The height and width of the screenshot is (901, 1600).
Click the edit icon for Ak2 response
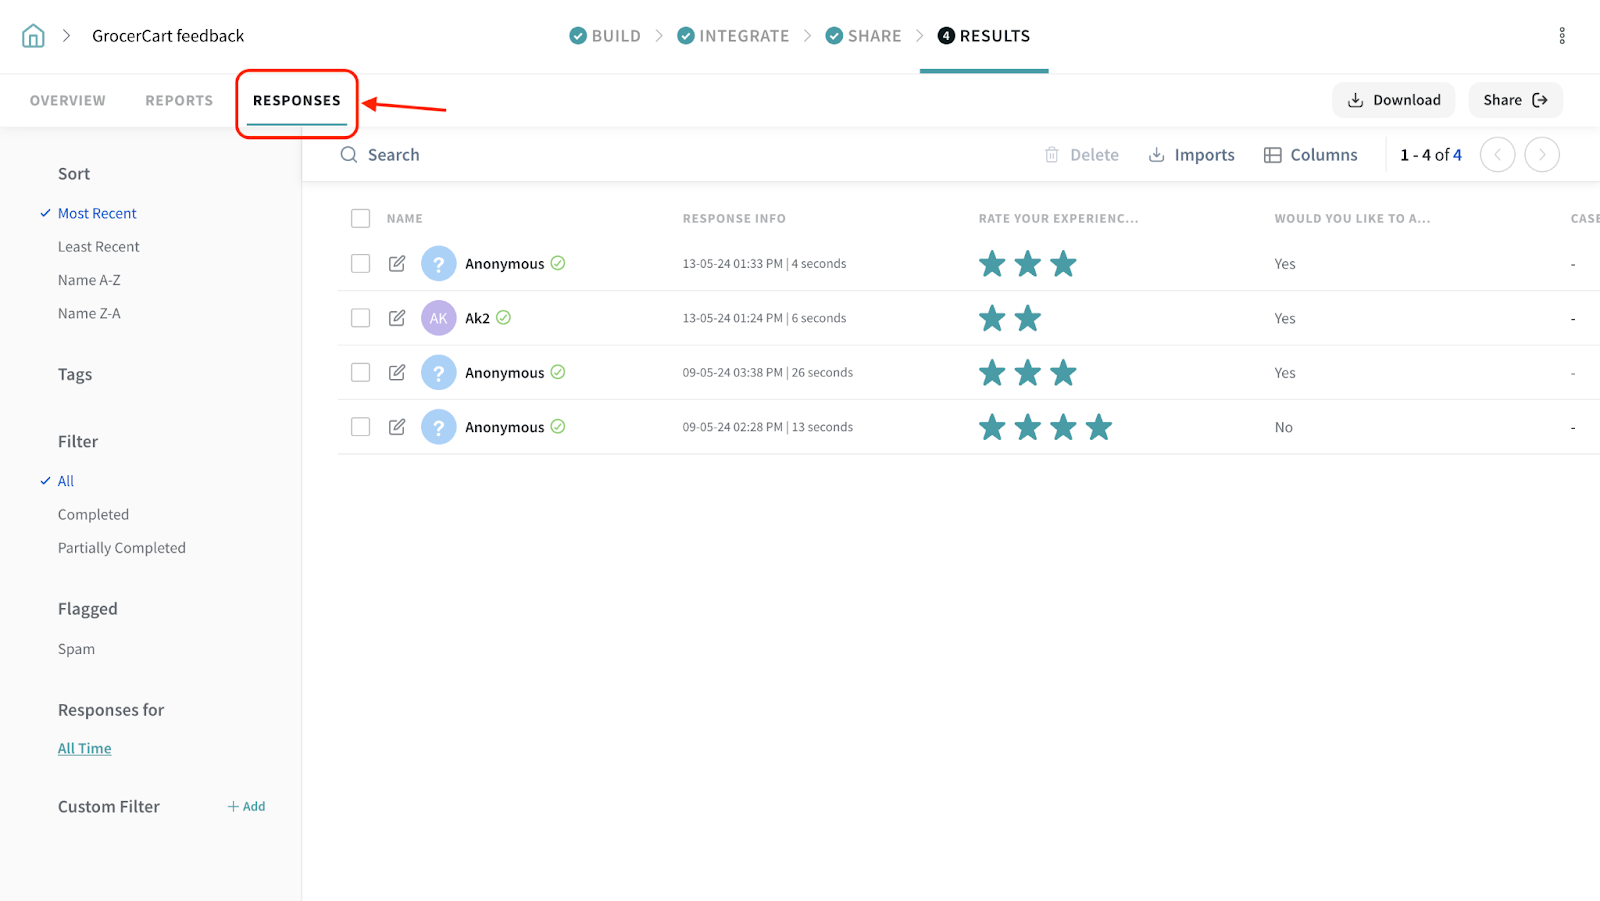(x=397, y=318)
